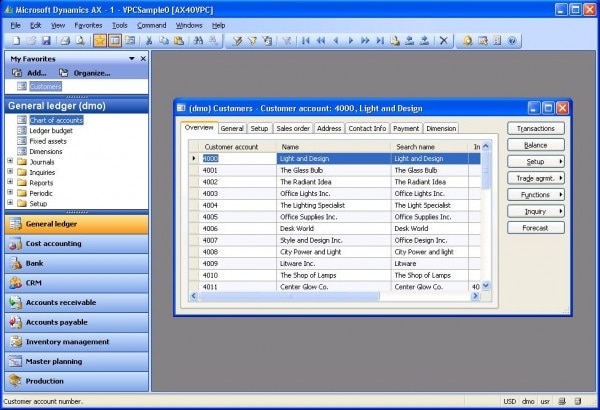Image resolution: width=600 pixels, height=410 pixels.
Task: Open My Favorites dropdown arrow
Action: [132, 59]
